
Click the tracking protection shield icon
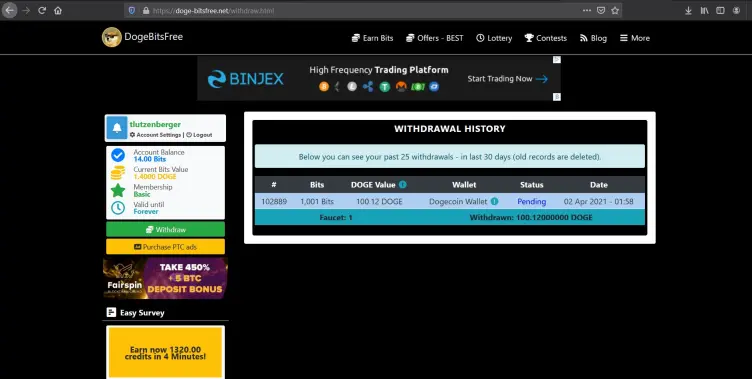[132, 10]
